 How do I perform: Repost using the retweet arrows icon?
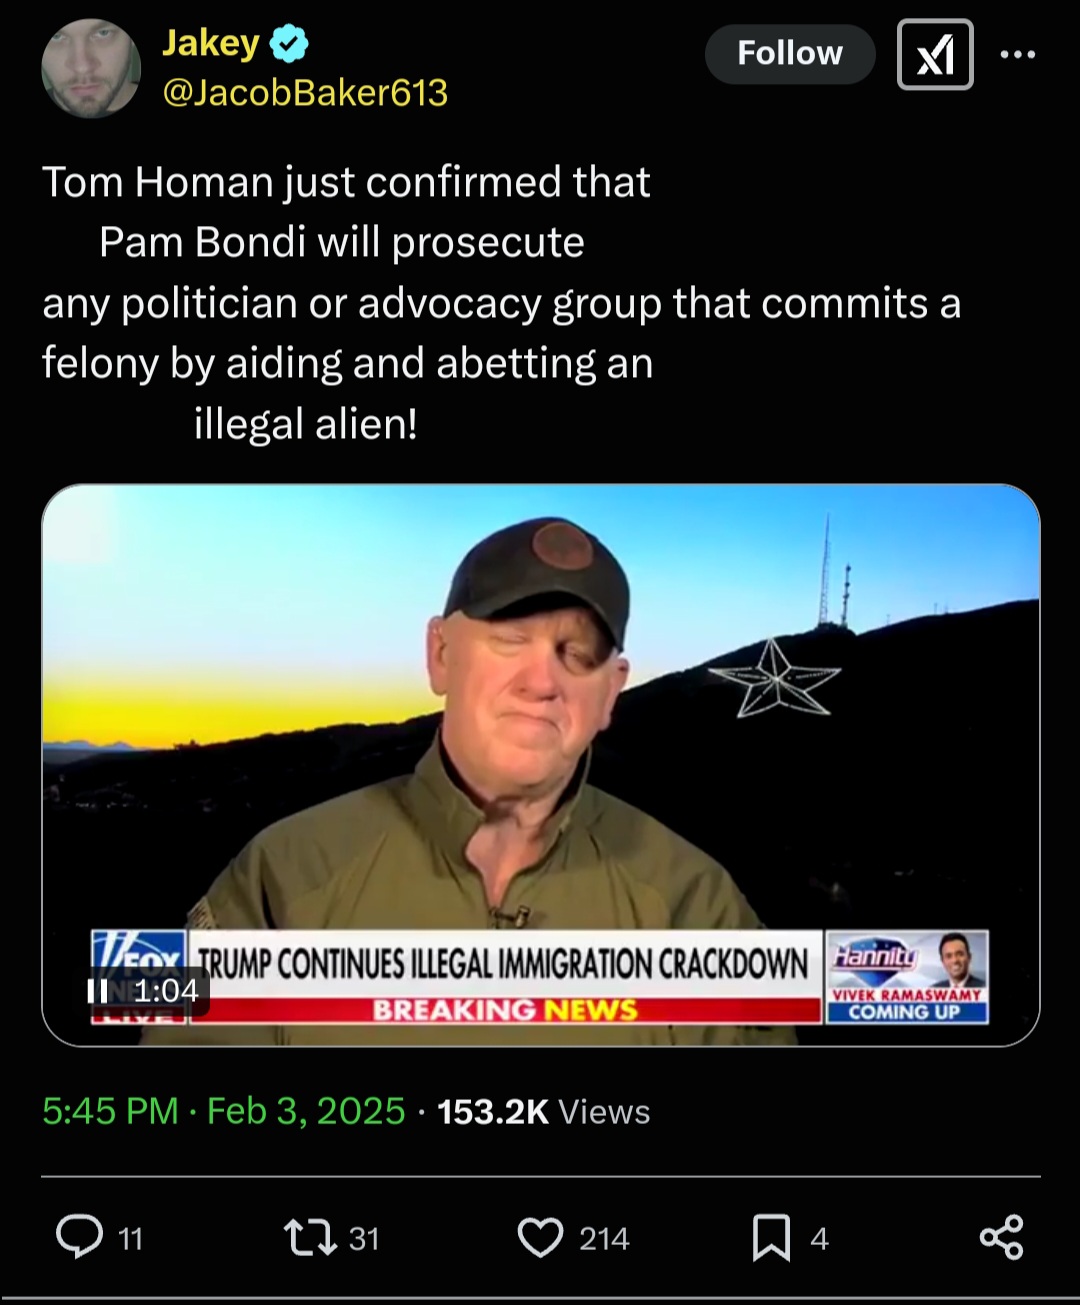(311, 1237)
